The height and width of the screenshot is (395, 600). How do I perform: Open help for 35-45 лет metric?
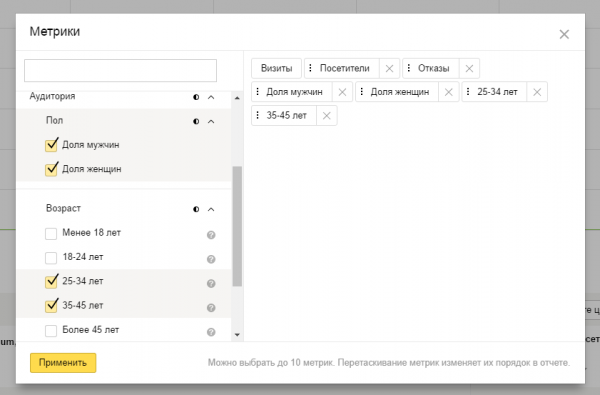click(x=211, y=308)
